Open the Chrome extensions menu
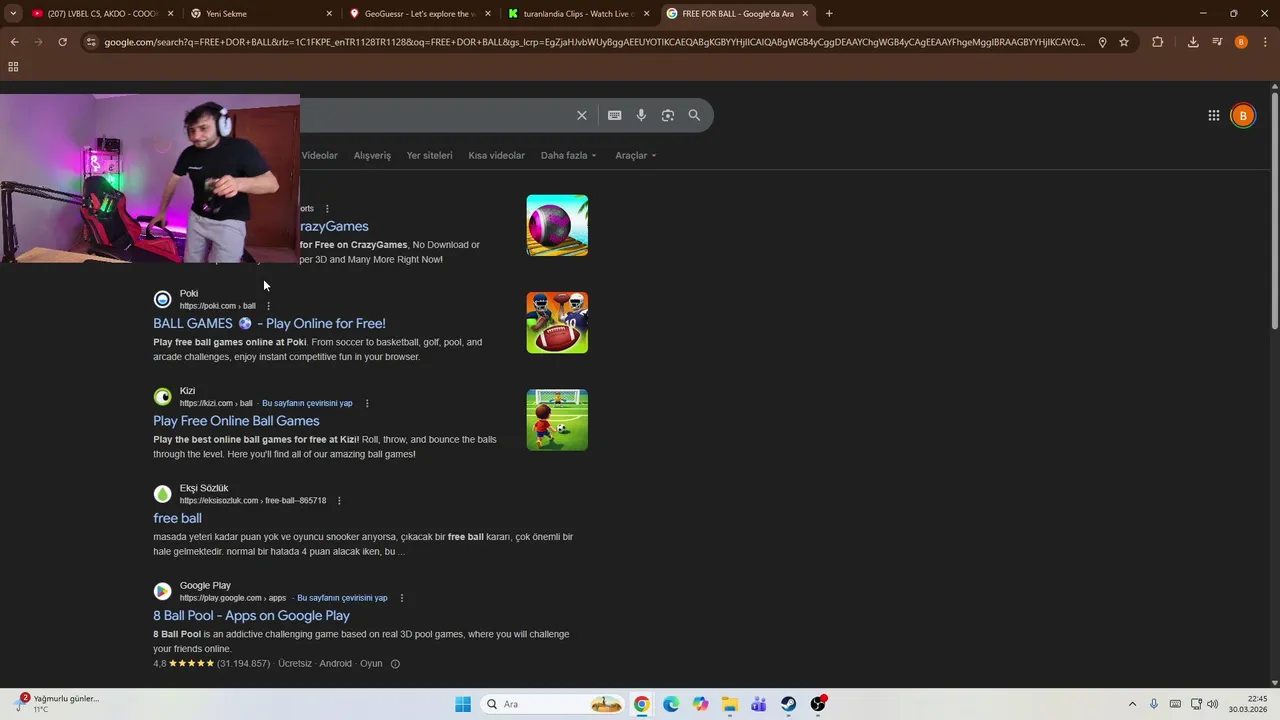 tap(1158, 42)
